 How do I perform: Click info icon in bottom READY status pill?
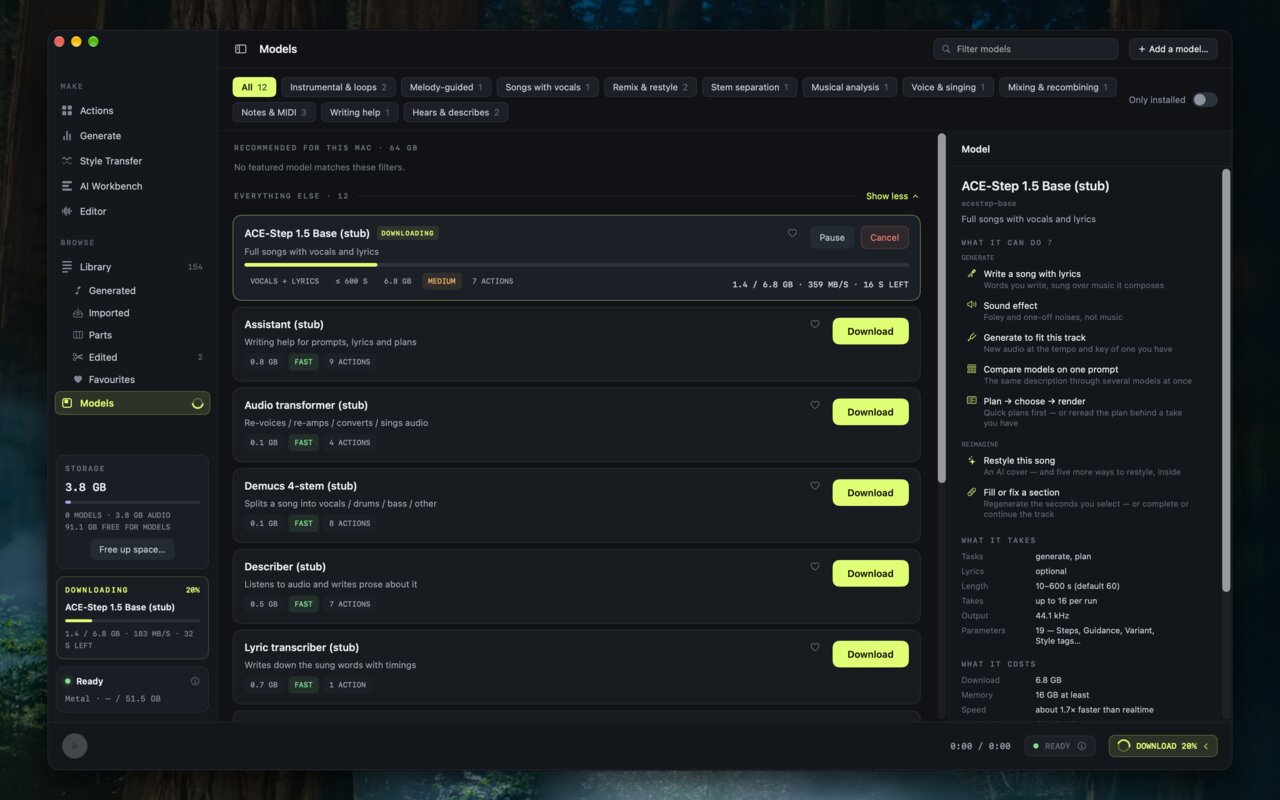[x=1082, y=746]
